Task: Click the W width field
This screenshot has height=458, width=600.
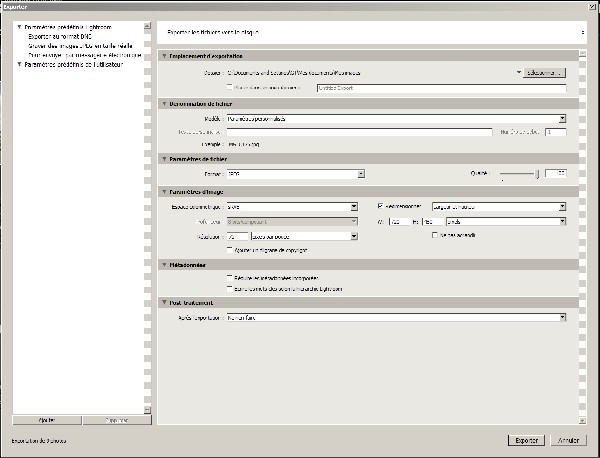Action: pyautogui.click(x=399, y=222)
